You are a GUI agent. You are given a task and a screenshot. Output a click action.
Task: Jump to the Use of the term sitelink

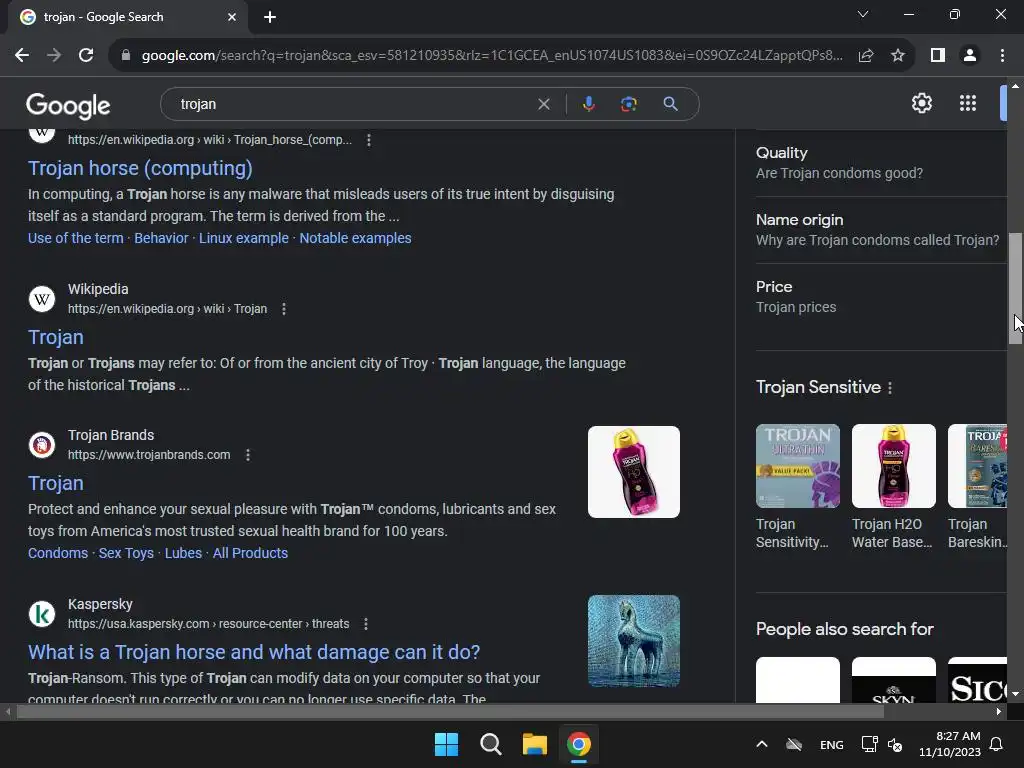point(76,238)
